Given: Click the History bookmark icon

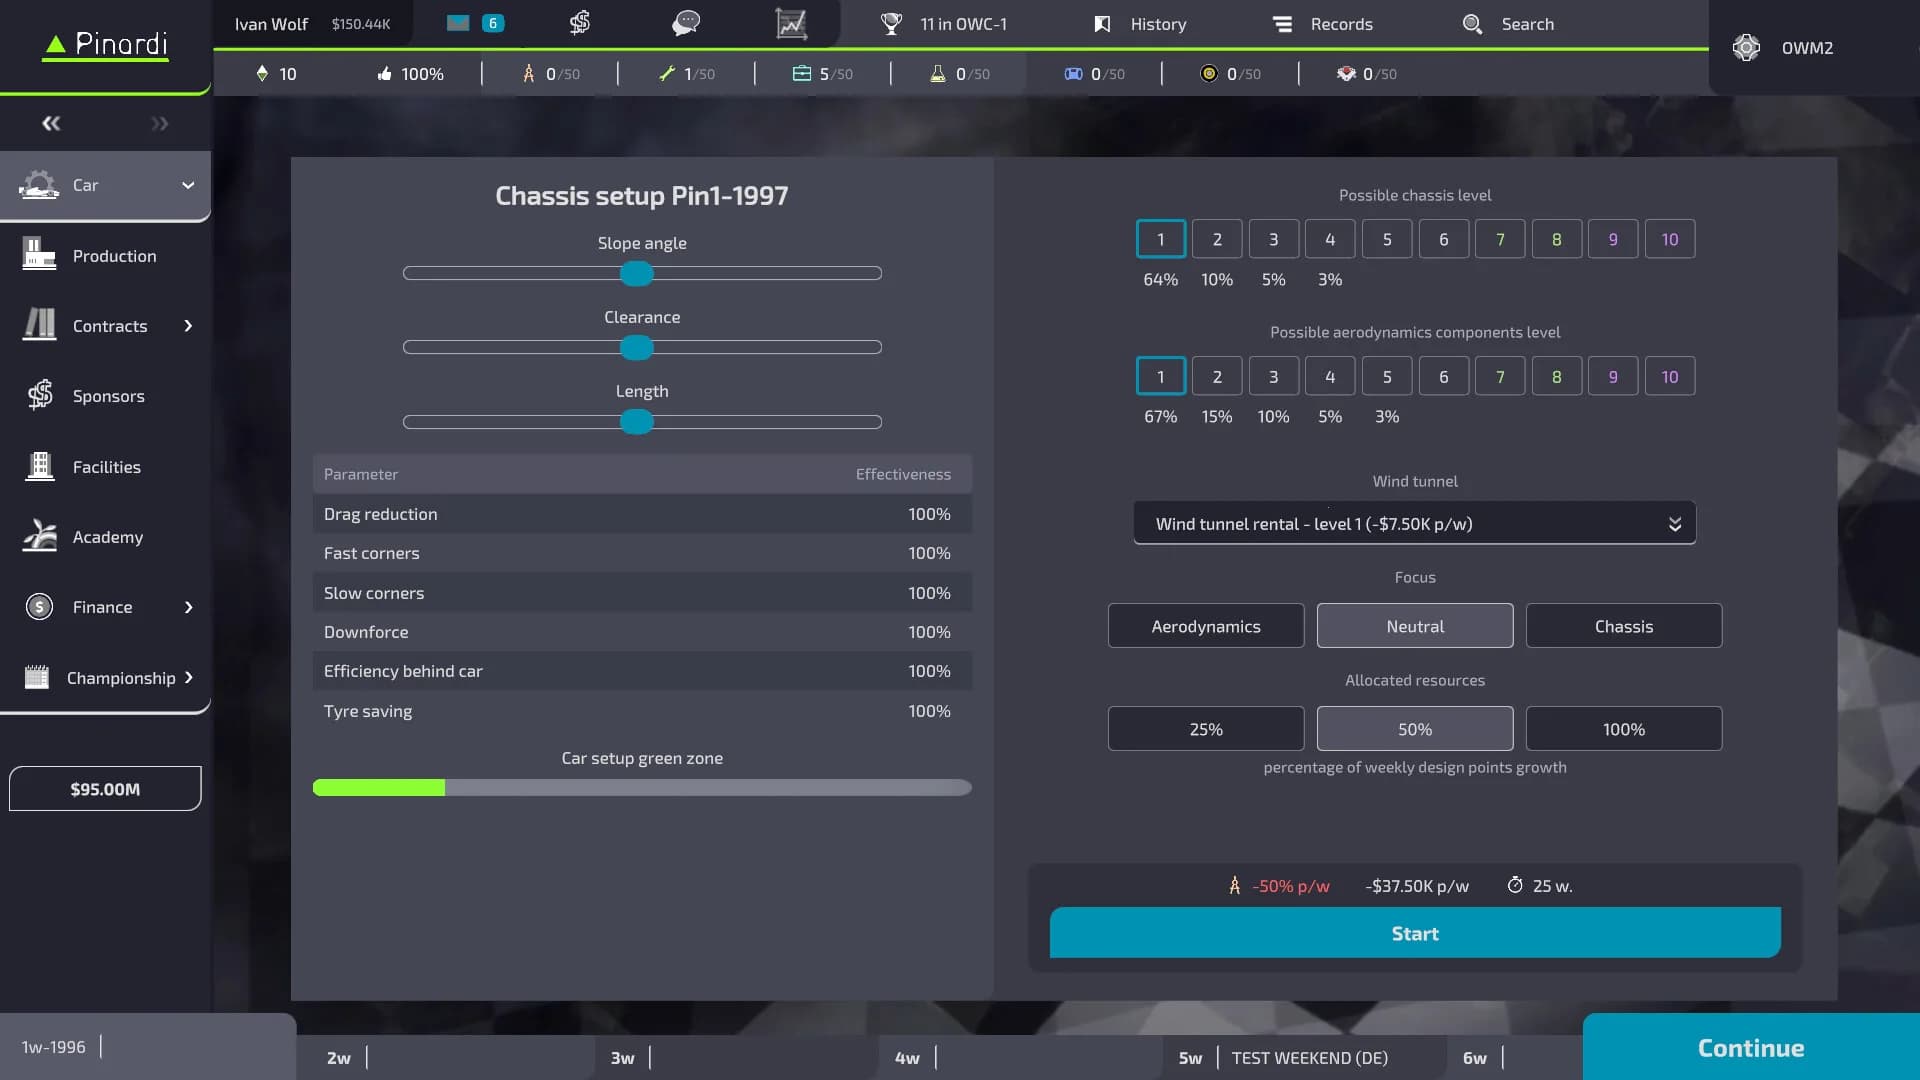Looking at the screenshot, I should coord(1102,24).
